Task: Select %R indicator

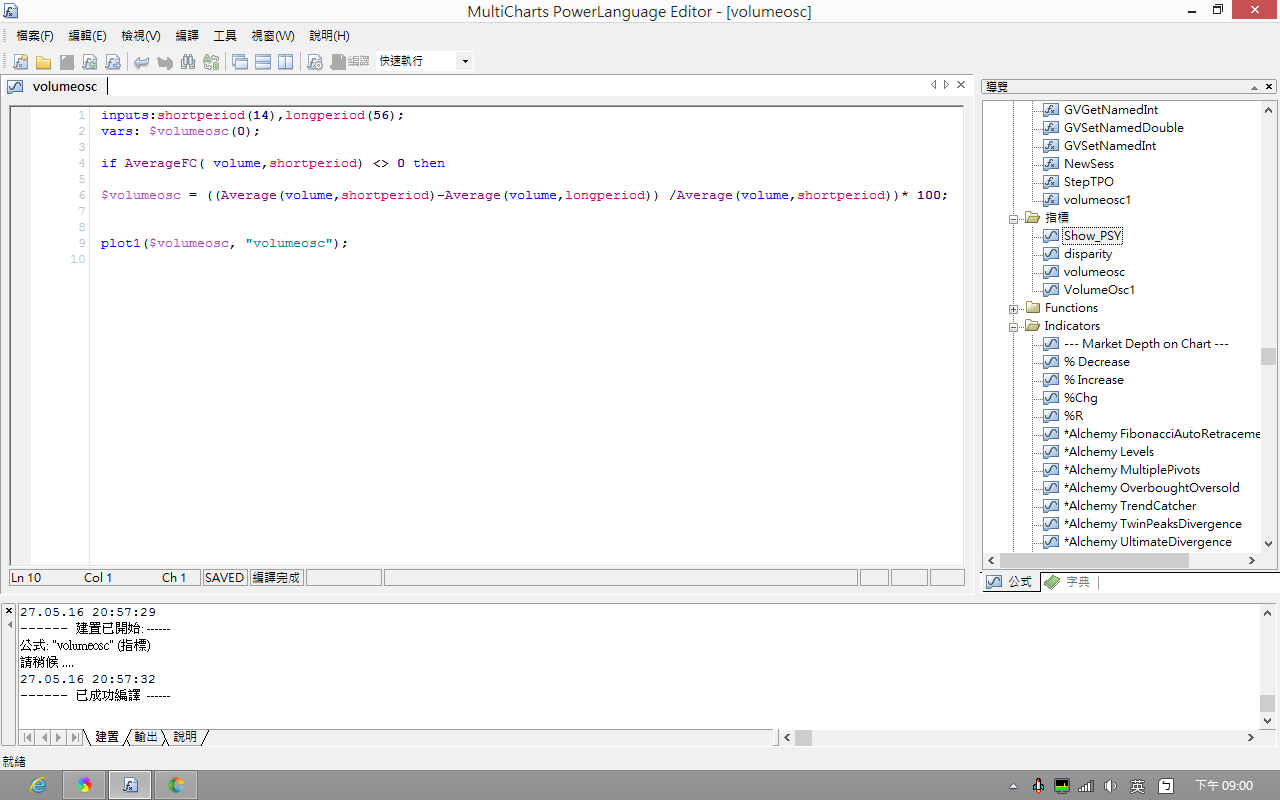Action: [x=1073, y=416]
